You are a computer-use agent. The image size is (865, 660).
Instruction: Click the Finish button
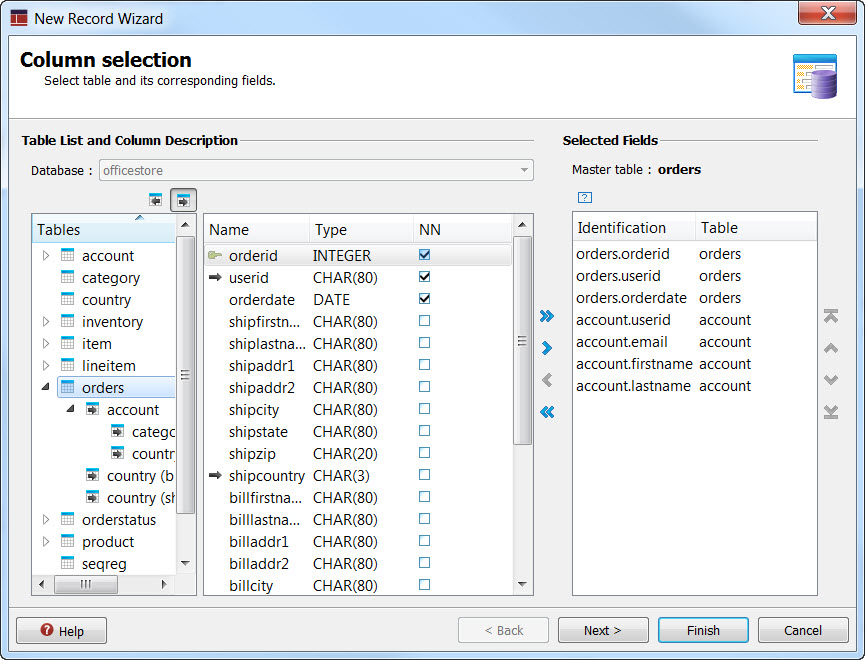pyautogui.click(x=703, y=630)
